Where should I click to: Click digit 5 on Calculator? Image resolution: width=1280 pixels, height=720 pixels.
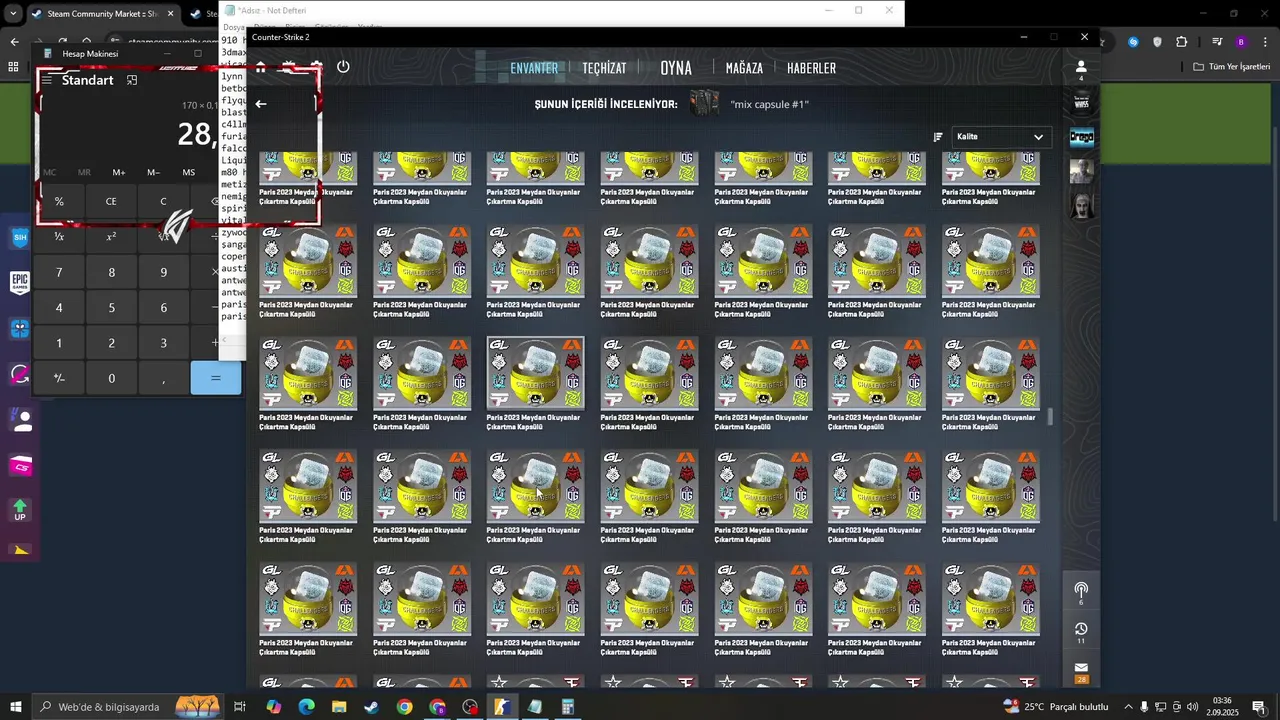(111, 308)
